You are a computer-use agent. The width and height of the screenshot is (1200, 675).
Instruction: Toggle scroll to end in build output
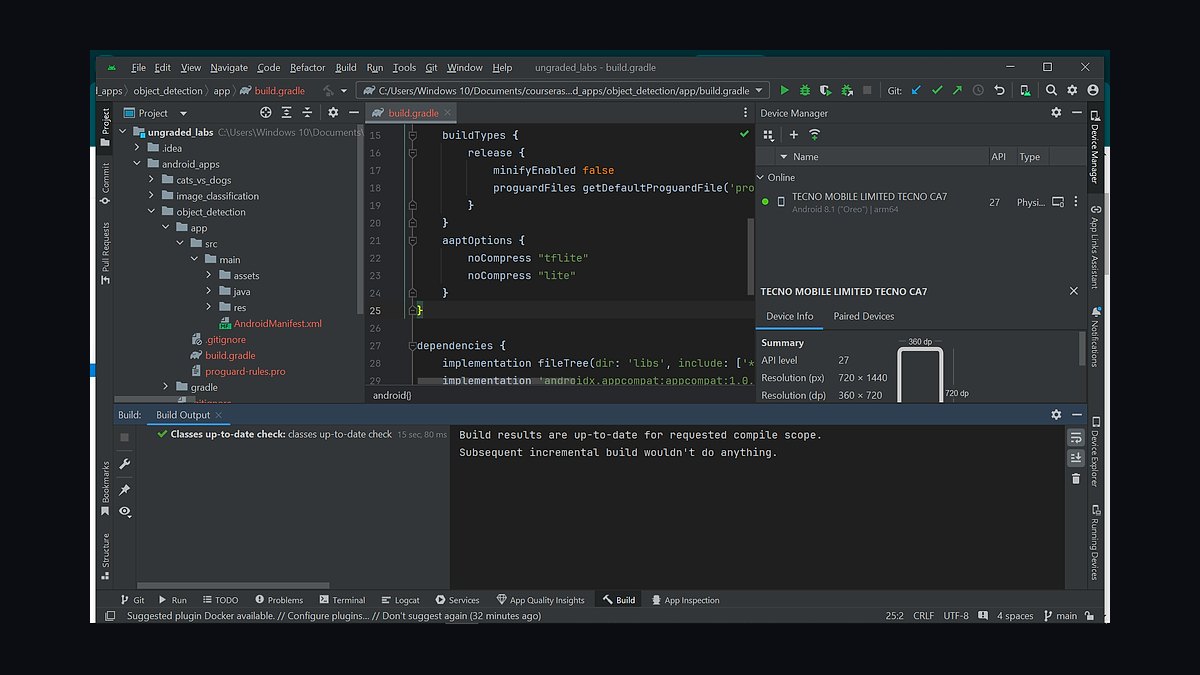(x=1076, y=457)
